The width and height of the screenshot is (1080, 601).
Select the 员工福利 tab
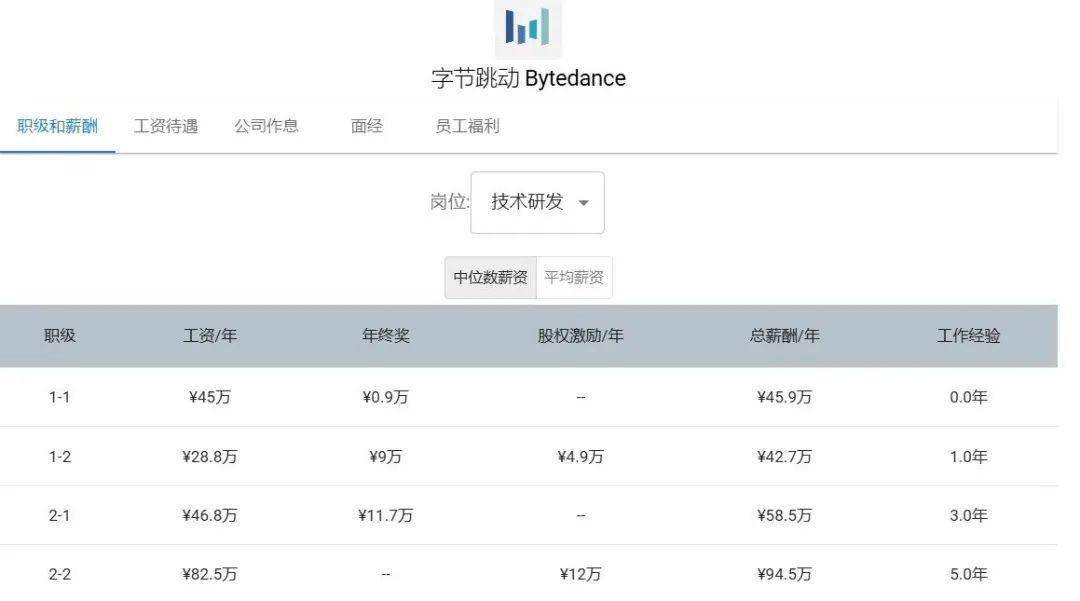pyautogui.click(x=467, y=126)
